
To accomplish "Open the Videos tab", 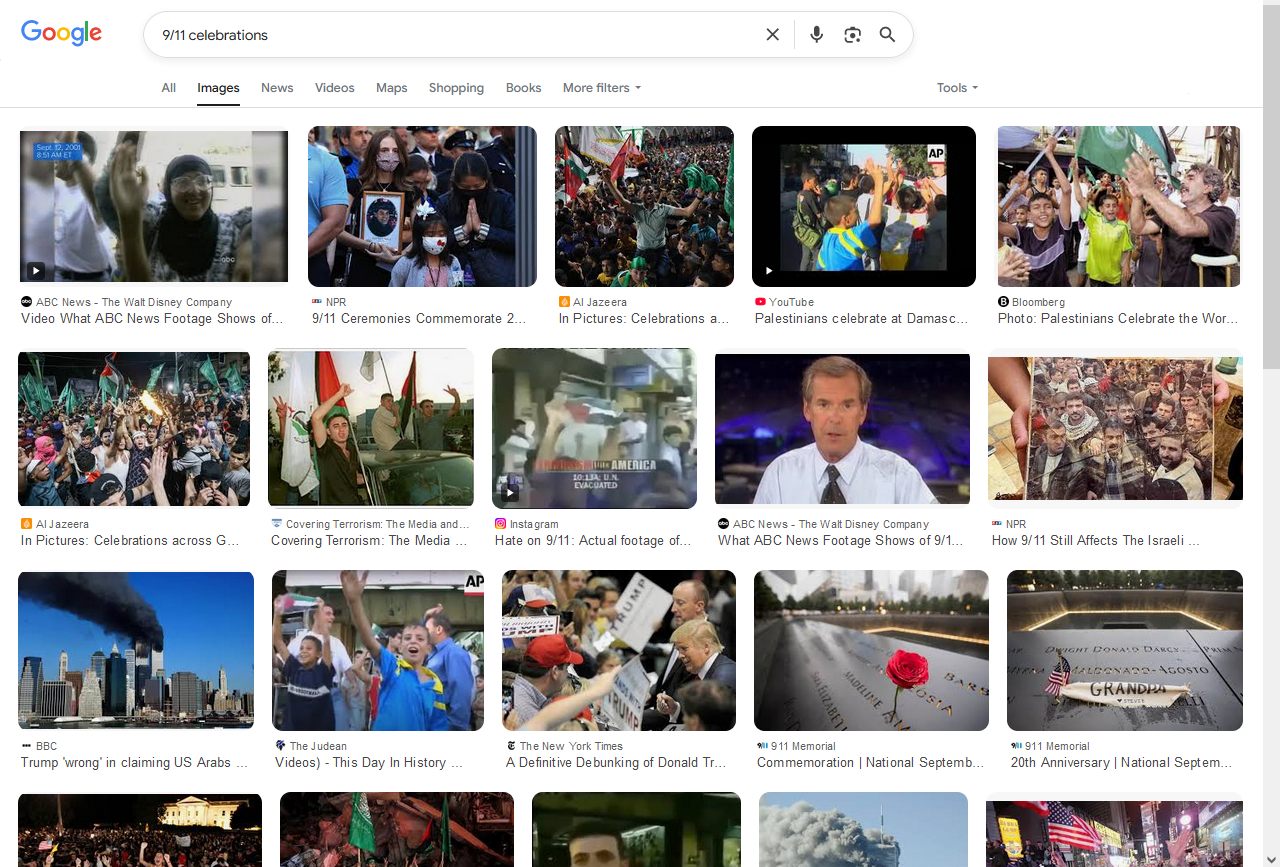I will pyautogui.click(x=335, y=88).
